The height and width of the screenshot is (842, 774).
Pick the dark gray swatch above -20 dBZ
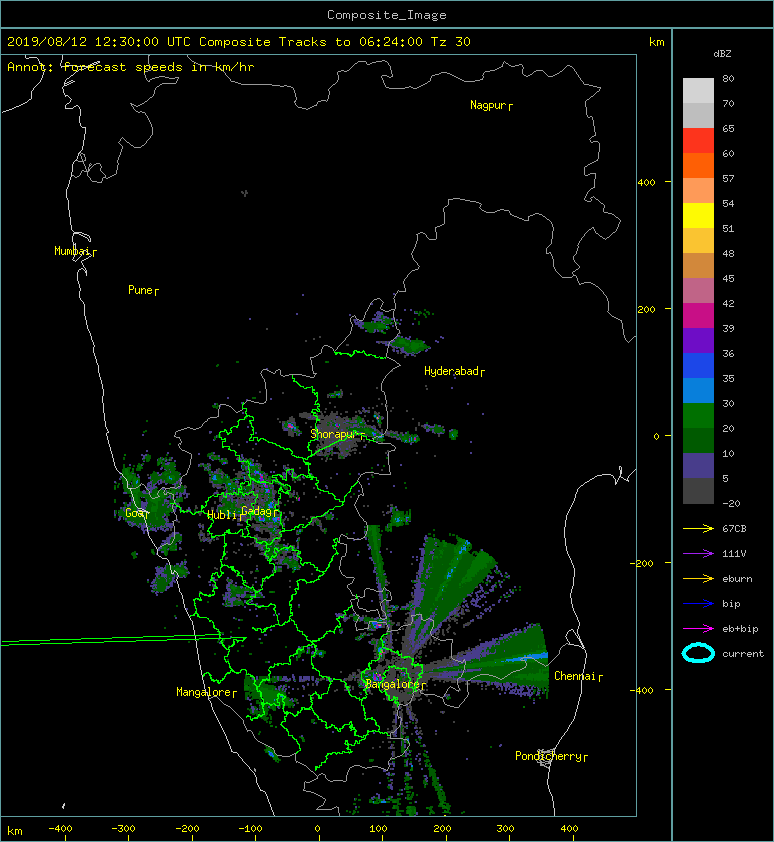[698, 491]
